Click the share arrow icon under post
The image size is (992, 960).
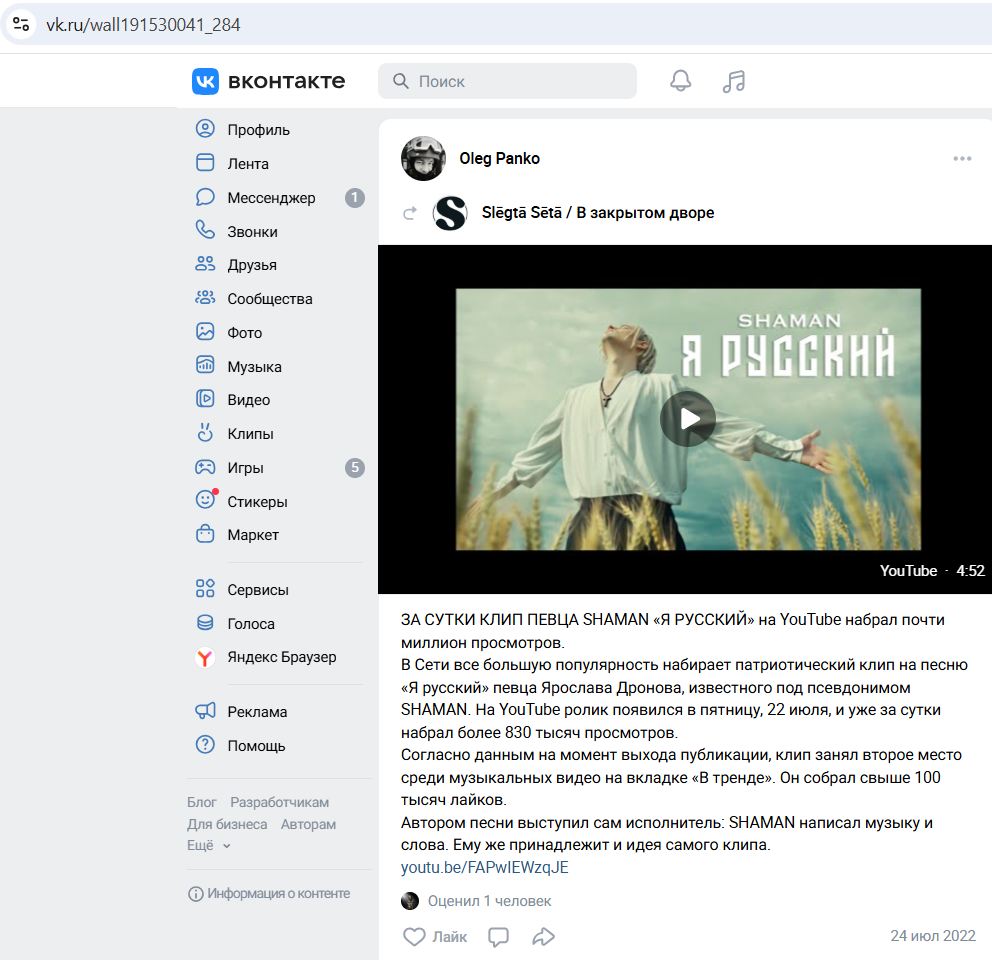click(543, 937)
